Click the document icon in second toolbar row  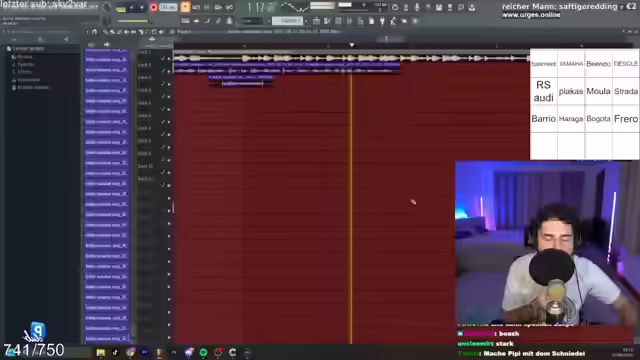tap(371, 21)
